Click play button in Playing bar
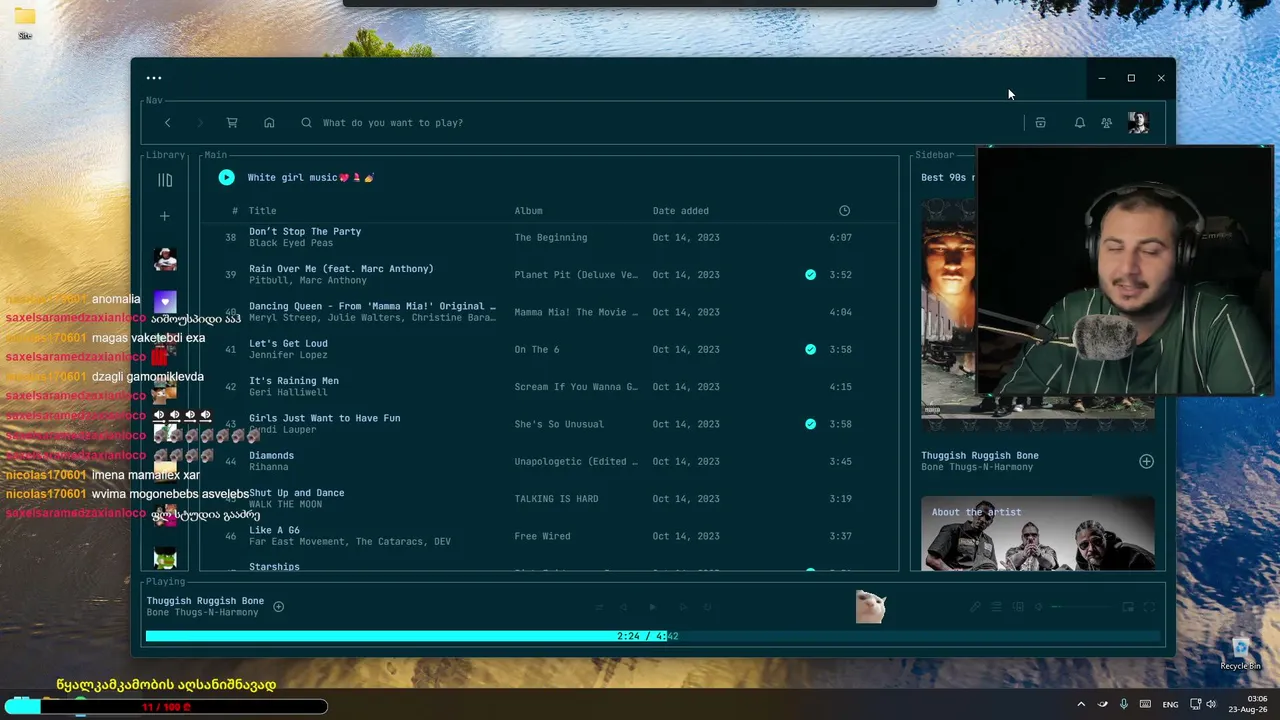The height and width of the screenshot is (720, 1280). click(x=653, y=607)
